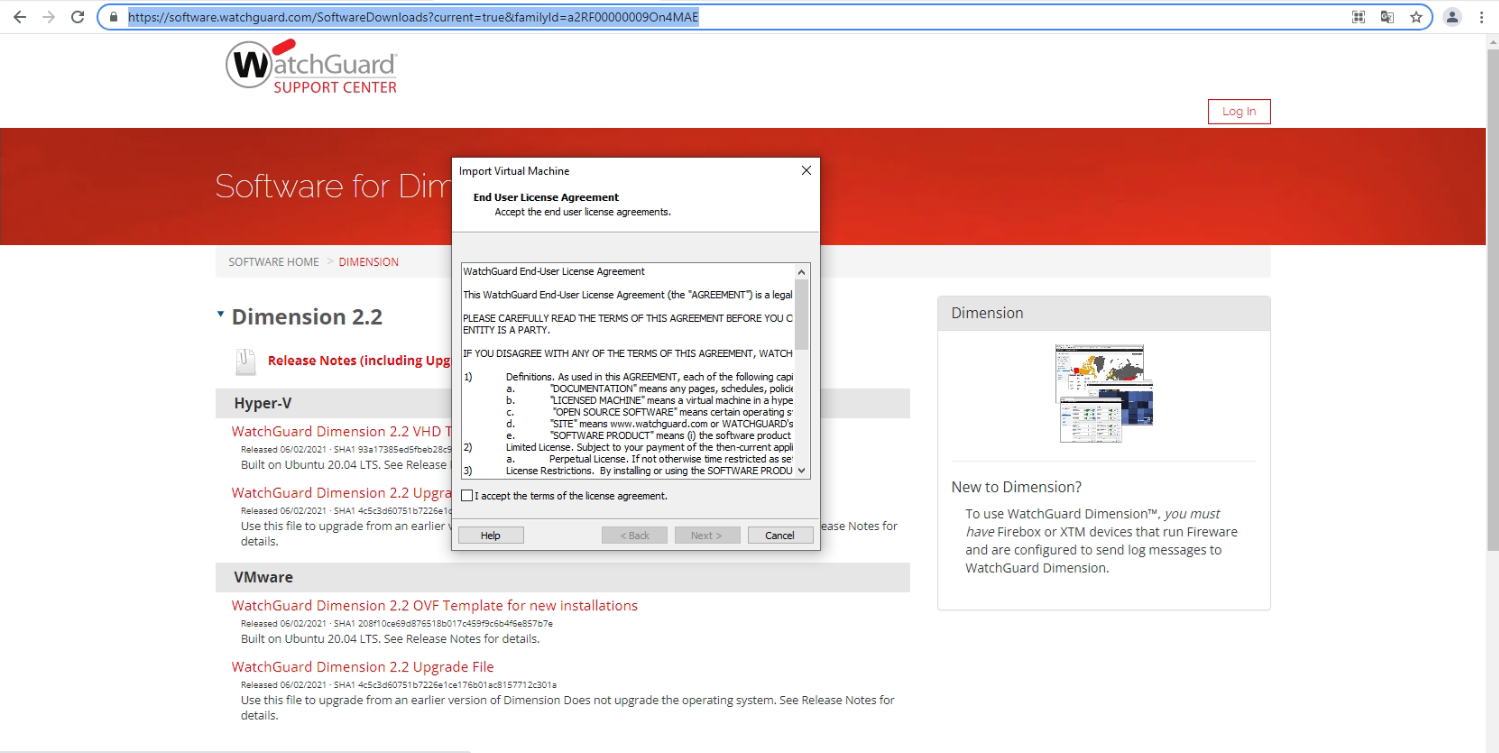Viewport: 1499px width, 753px height.
Task: Open the QR code icon in address bar
Action: point(1358,17)
